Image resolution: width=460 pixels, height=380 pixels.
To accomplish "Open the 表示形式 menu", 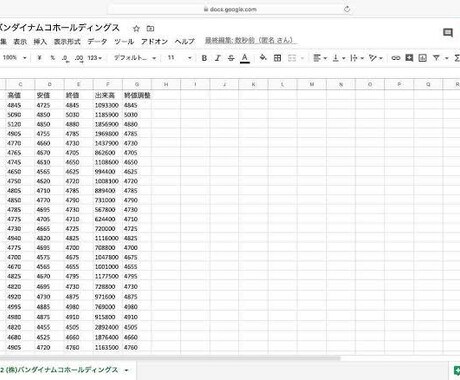I will [67, 42].
